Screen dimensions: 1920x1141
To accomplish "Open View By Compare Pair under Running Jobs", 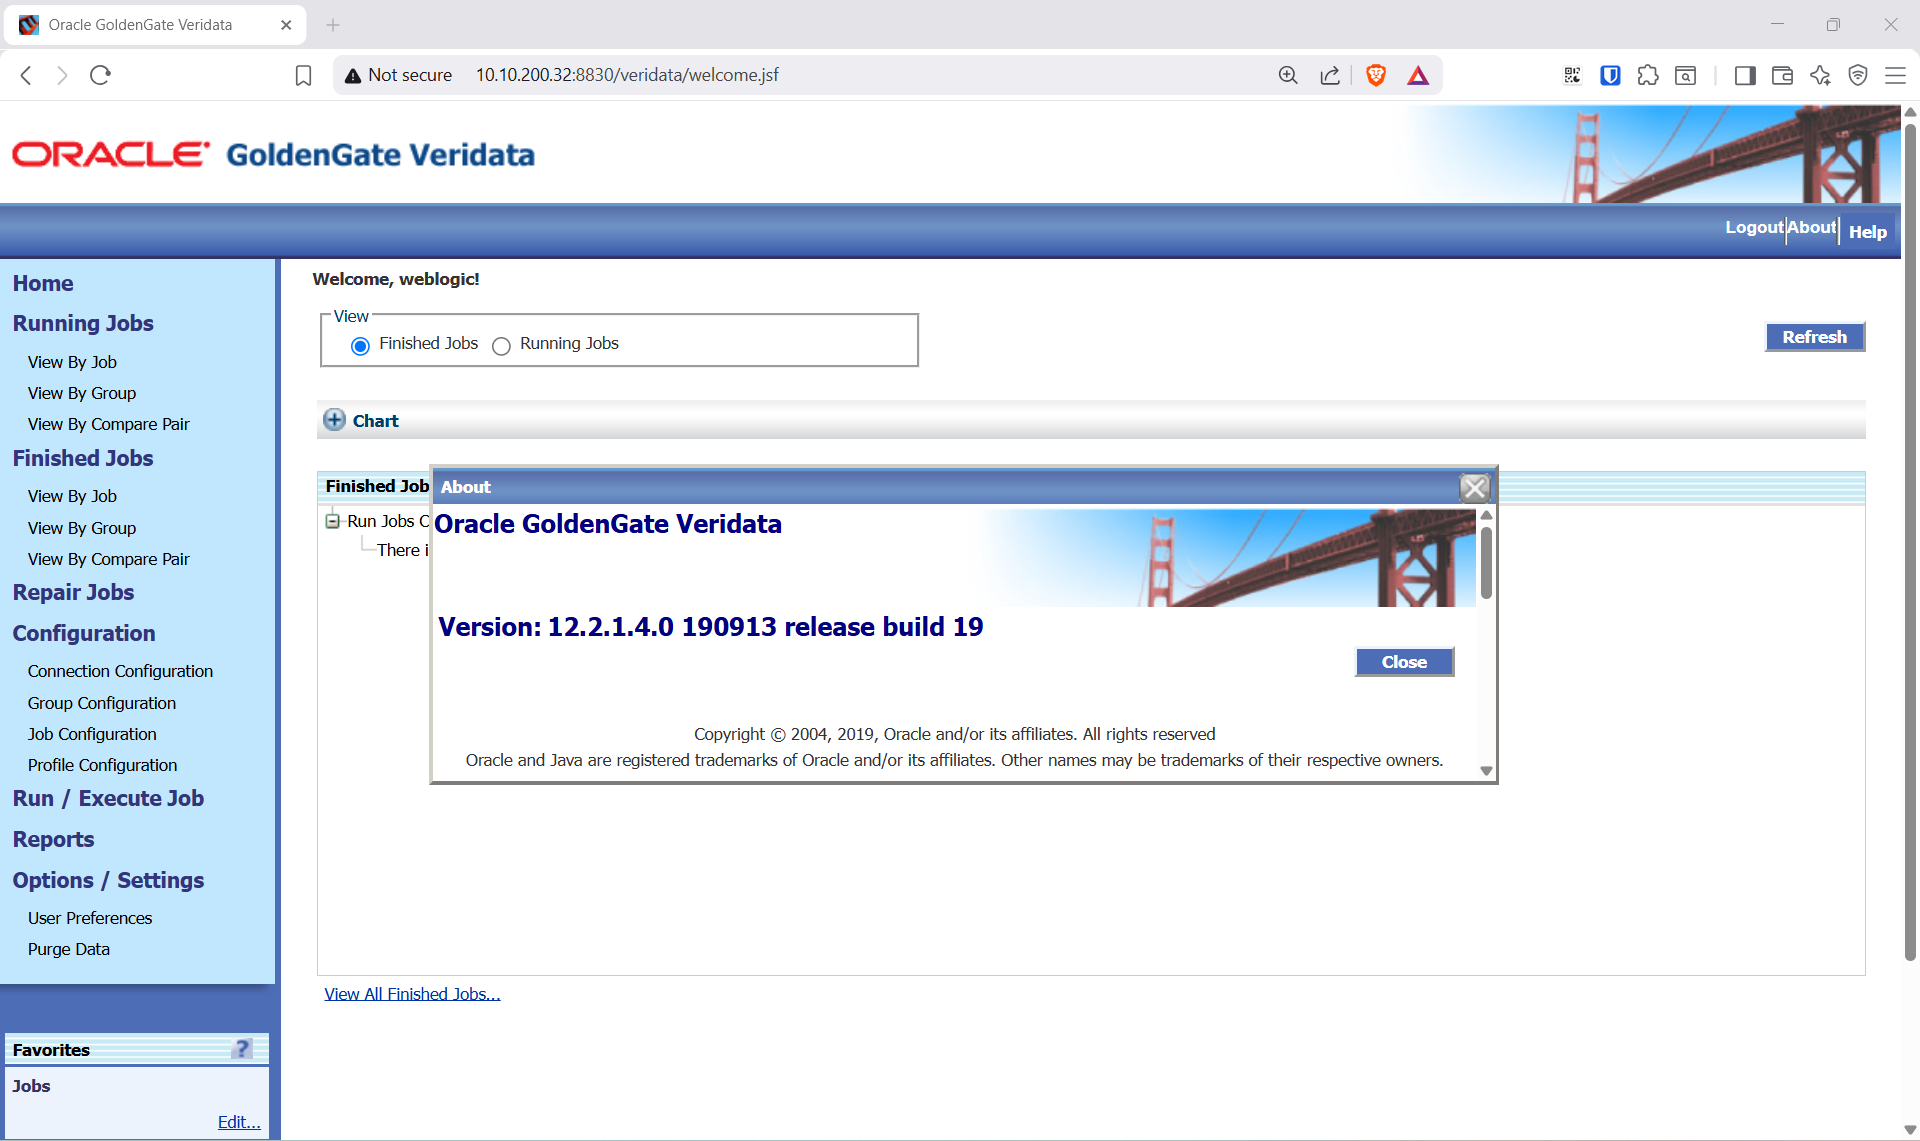I will 108,424.
